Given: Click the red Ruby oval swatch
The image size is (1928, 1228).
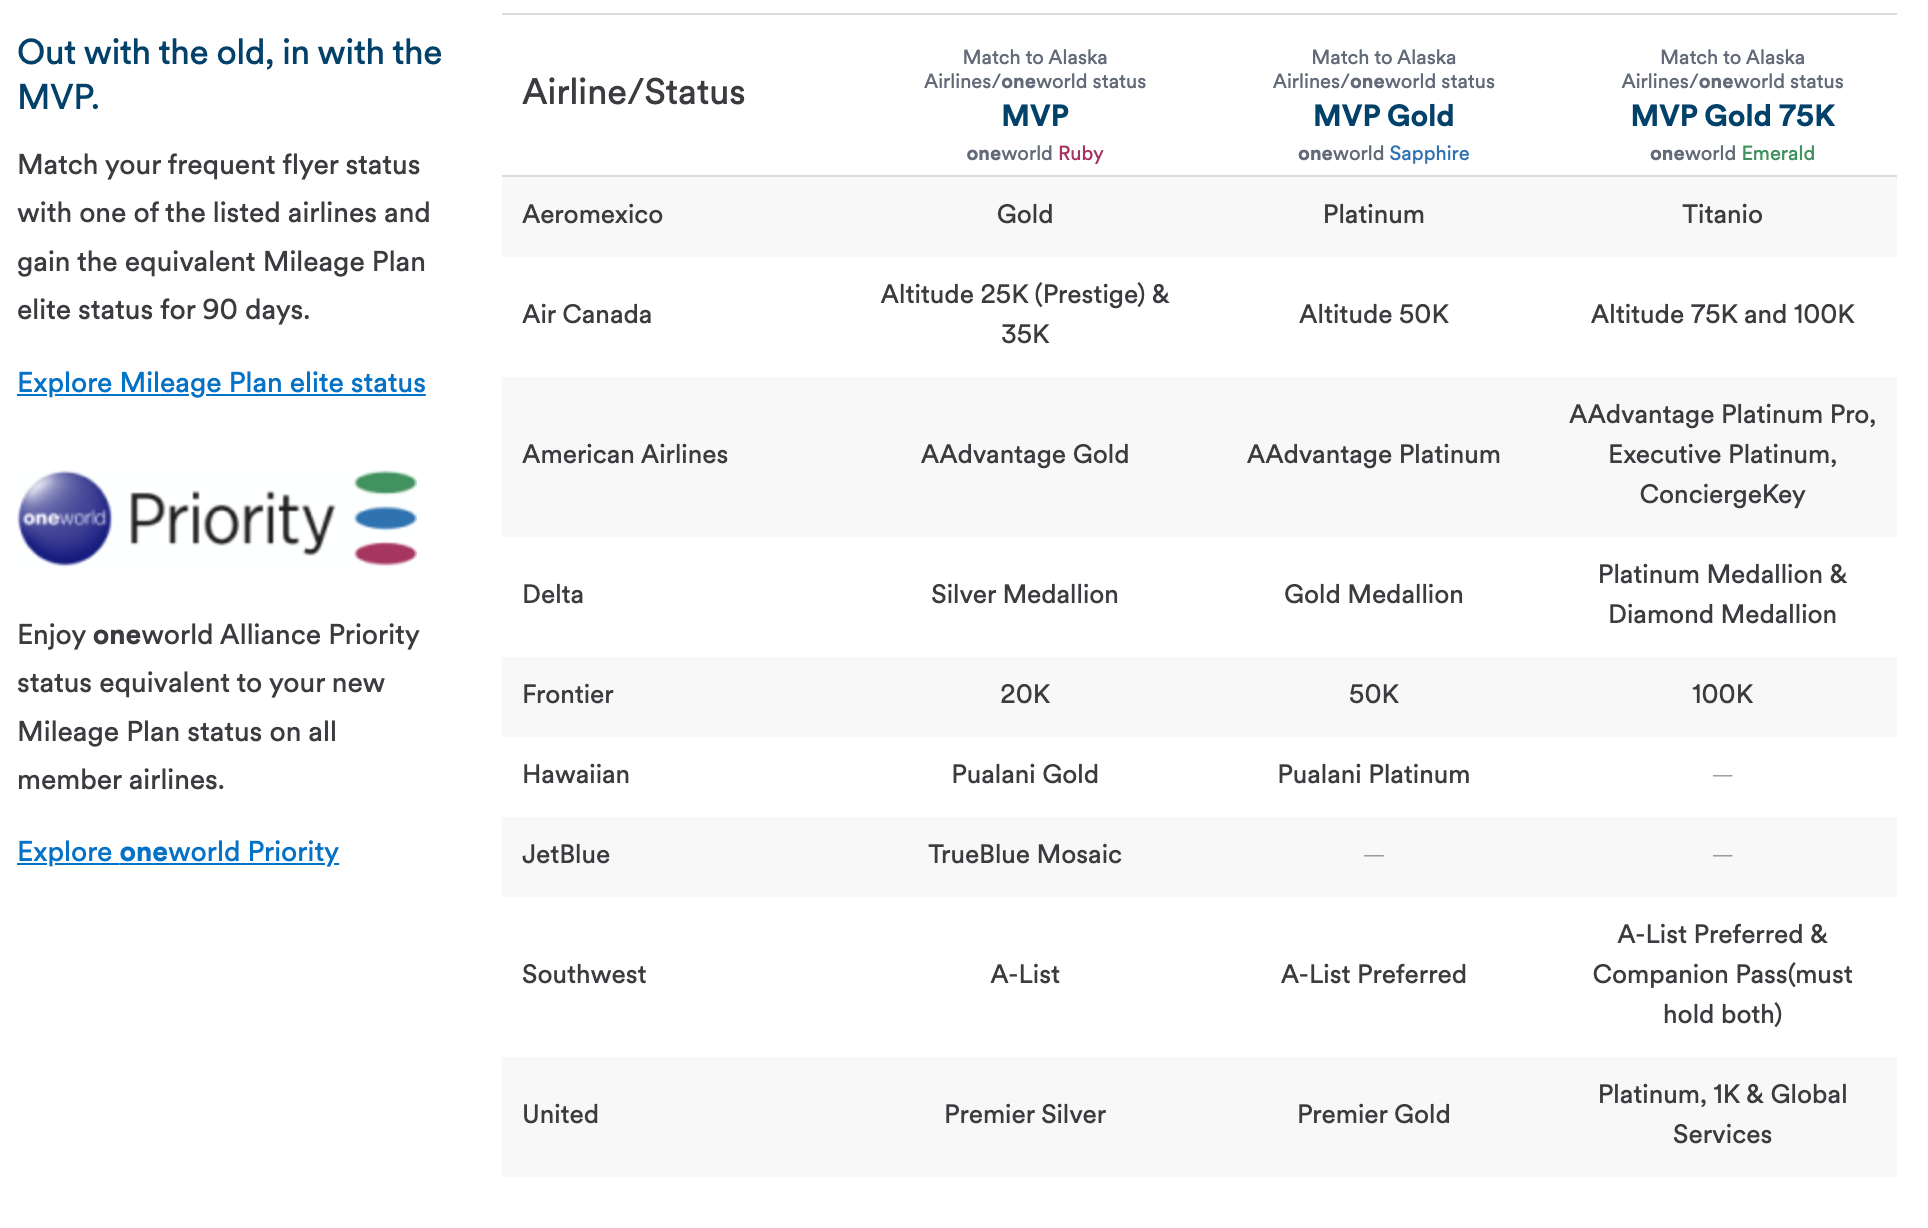Looking at the screenshot, I should (x=386, y=553).
